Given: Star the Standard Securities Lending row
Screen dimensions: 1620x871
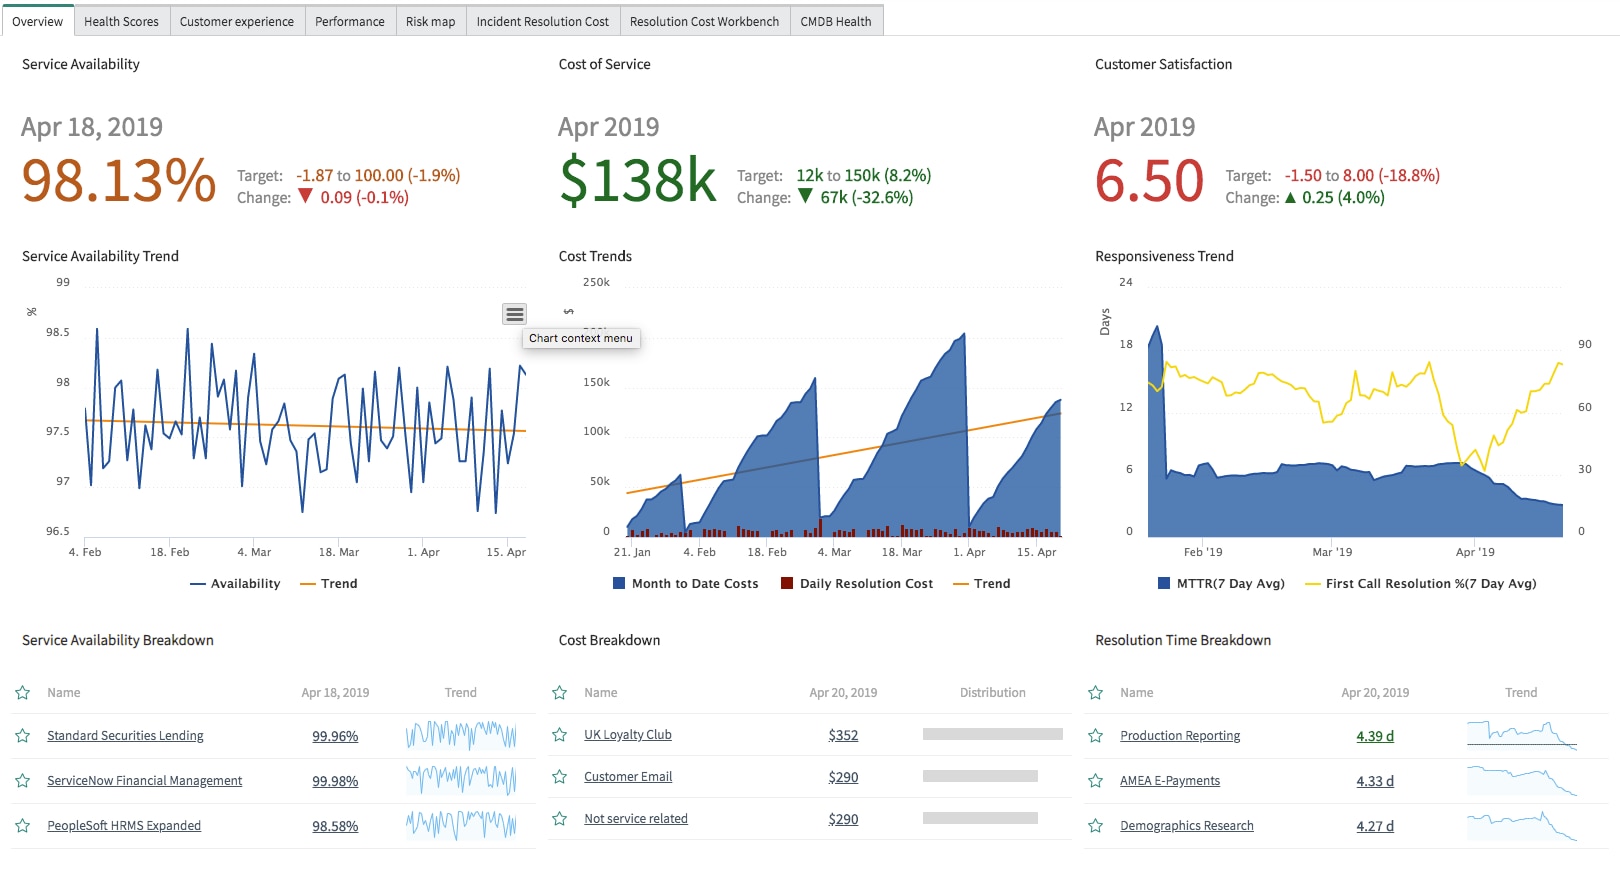Looking at the screenshot, I should (22, 736).
